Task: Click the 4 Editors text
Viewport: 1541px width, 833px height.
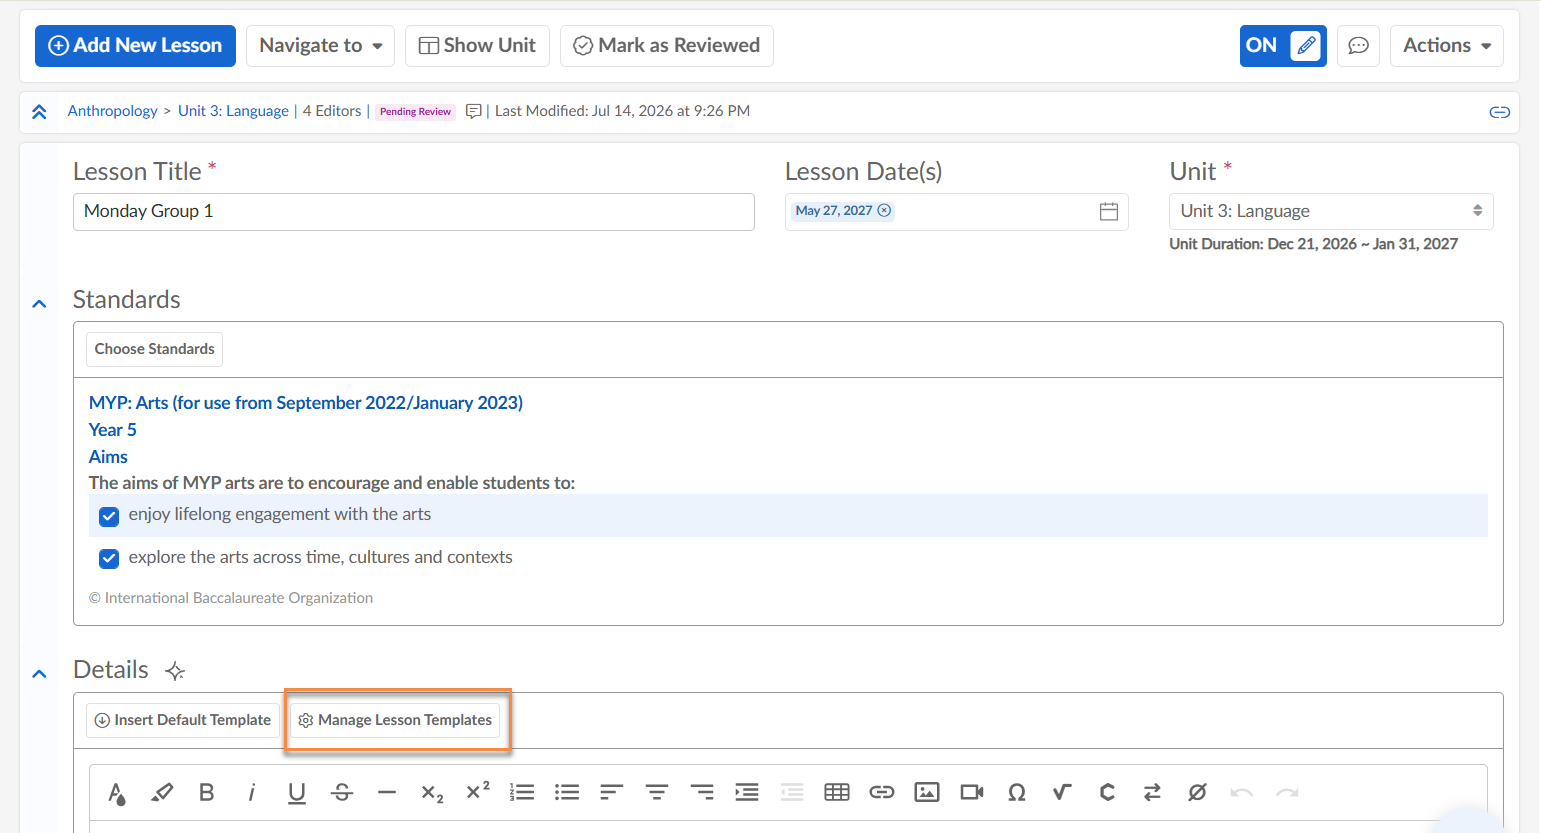Action: click(332, 111)
